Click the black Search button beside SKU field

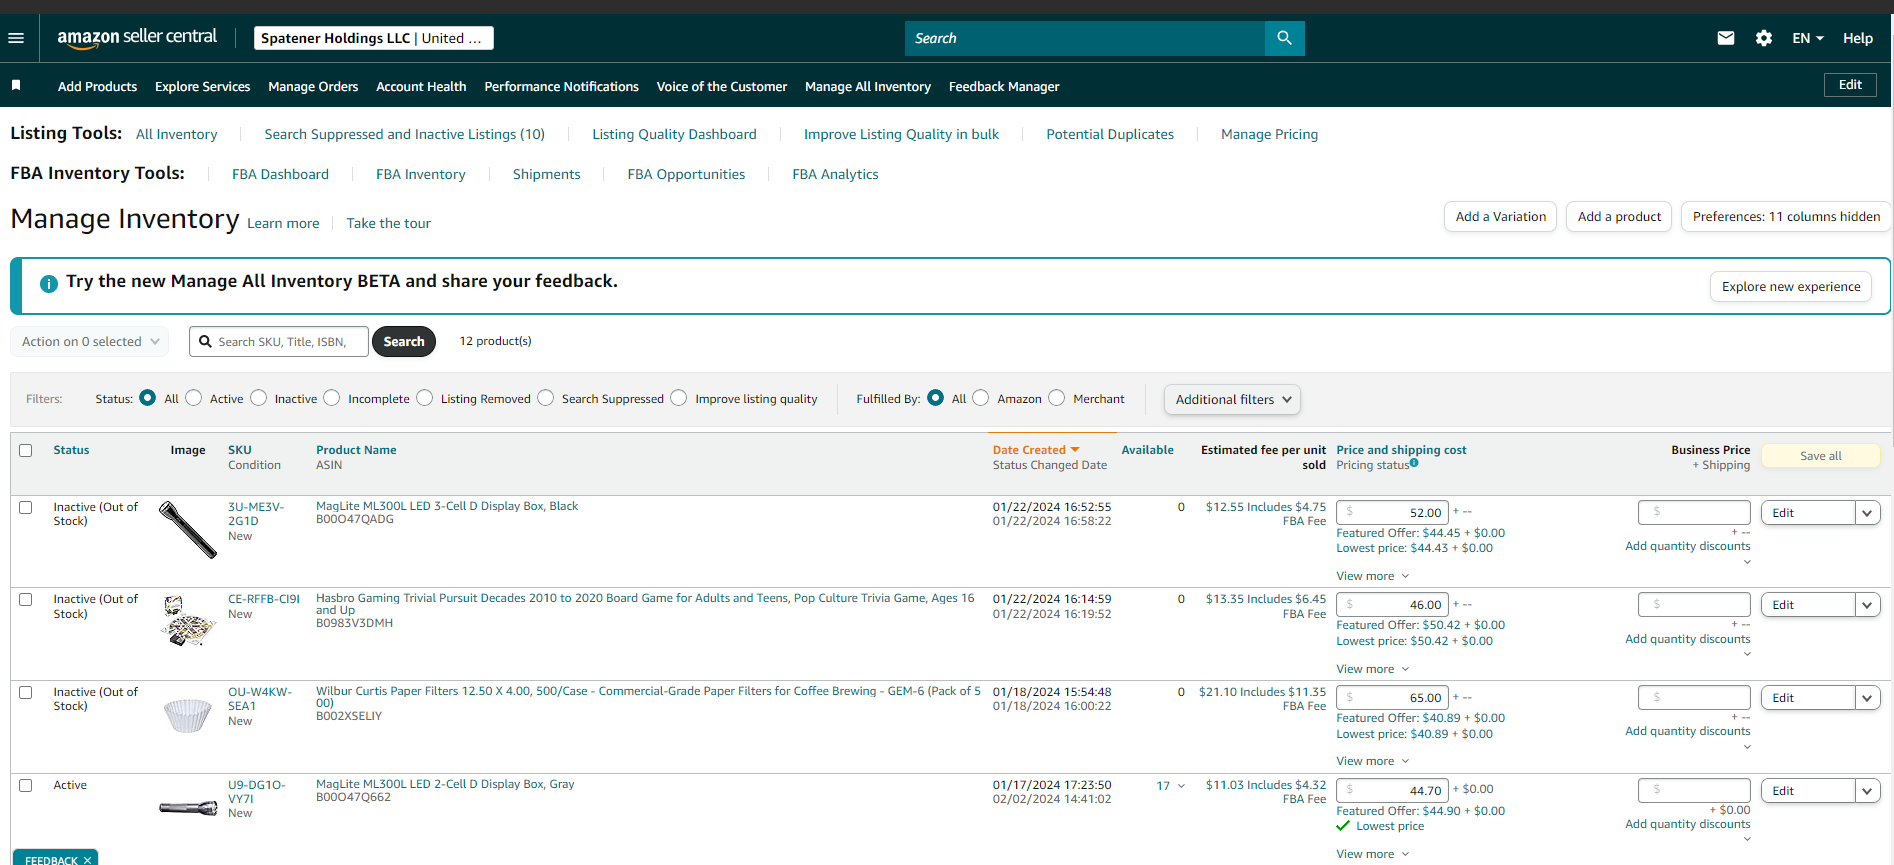click(404, 341)
